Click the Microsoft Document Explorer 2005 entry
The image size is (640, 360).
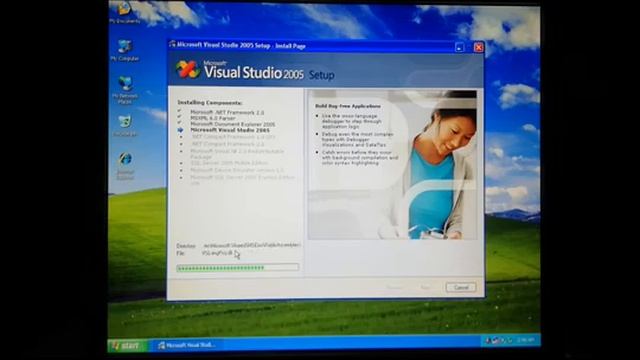(x=232, y=124)
